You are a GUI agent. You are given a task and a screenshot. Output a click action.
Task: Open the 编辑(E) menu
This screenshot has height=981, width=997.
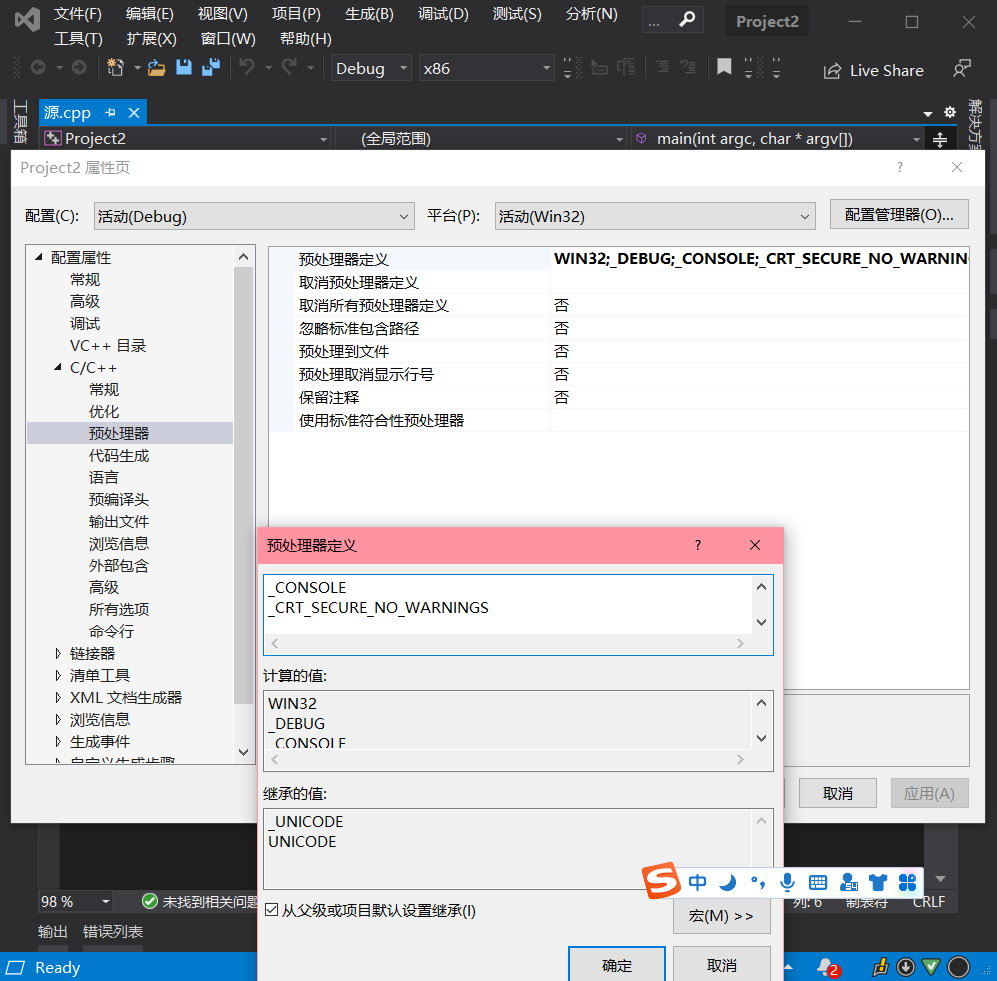tap(149, 14)
